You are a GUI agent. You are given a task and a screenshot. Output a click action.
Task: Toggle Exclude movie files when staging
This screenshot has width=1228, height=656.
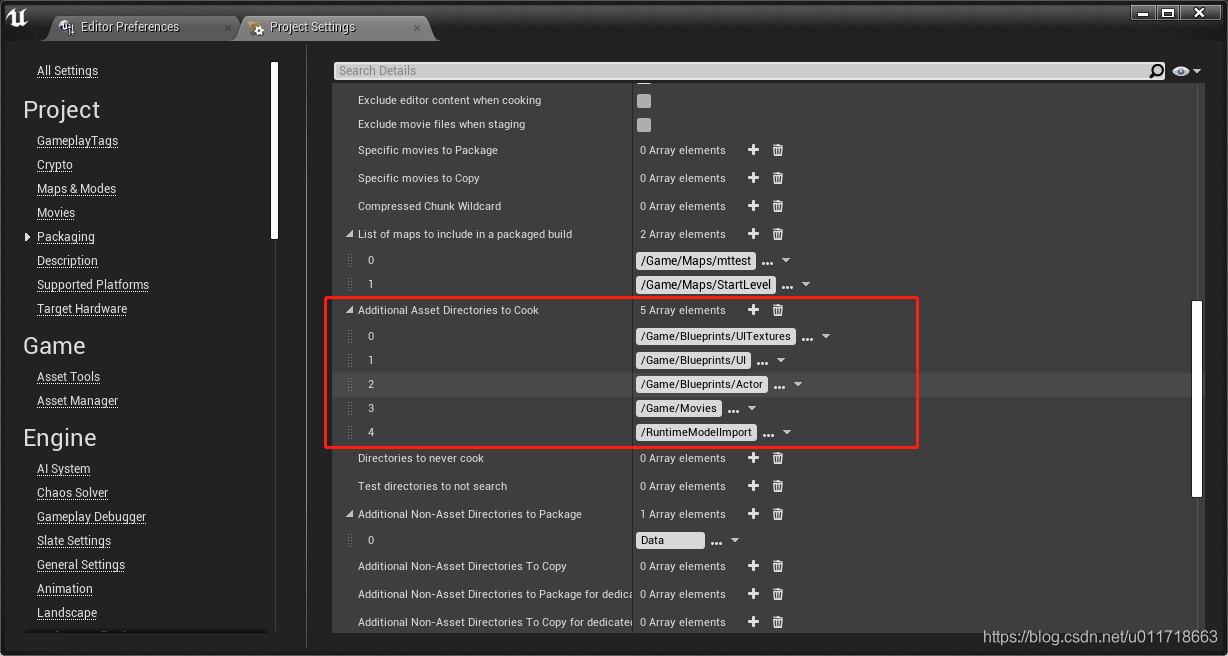(644, 125)
